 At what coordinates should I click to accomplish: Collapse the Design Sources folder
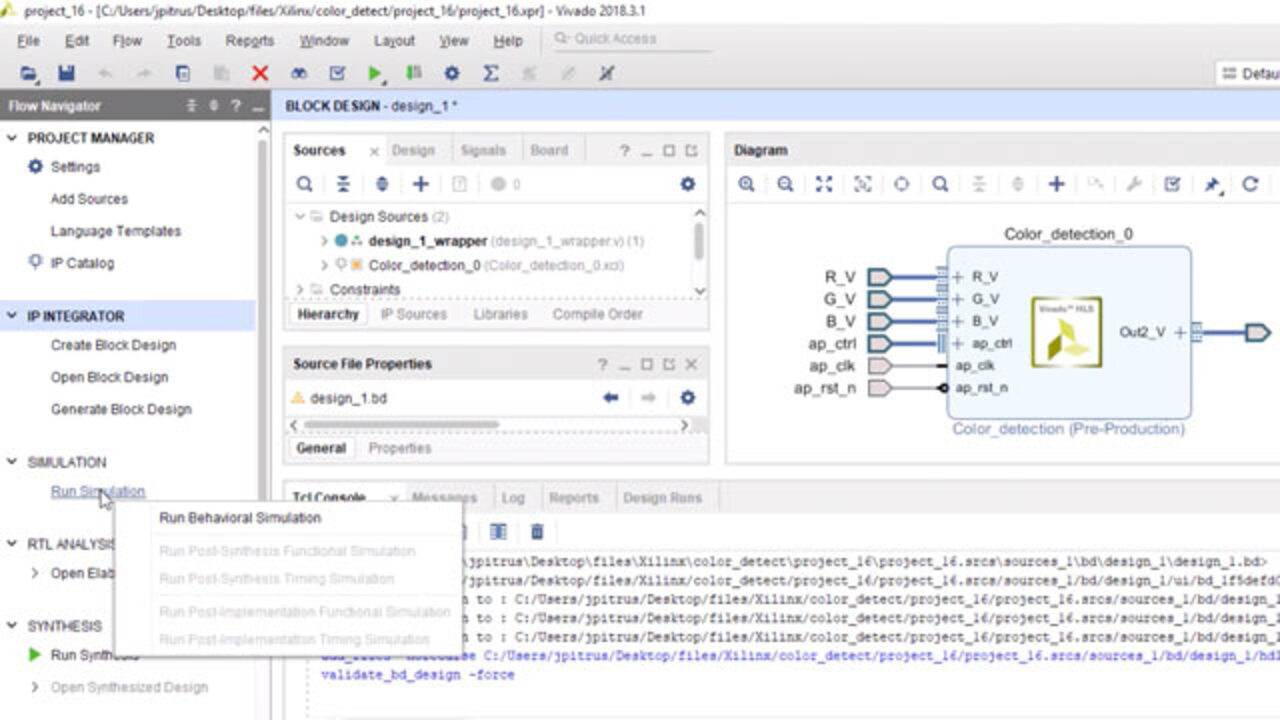point(299,217)
